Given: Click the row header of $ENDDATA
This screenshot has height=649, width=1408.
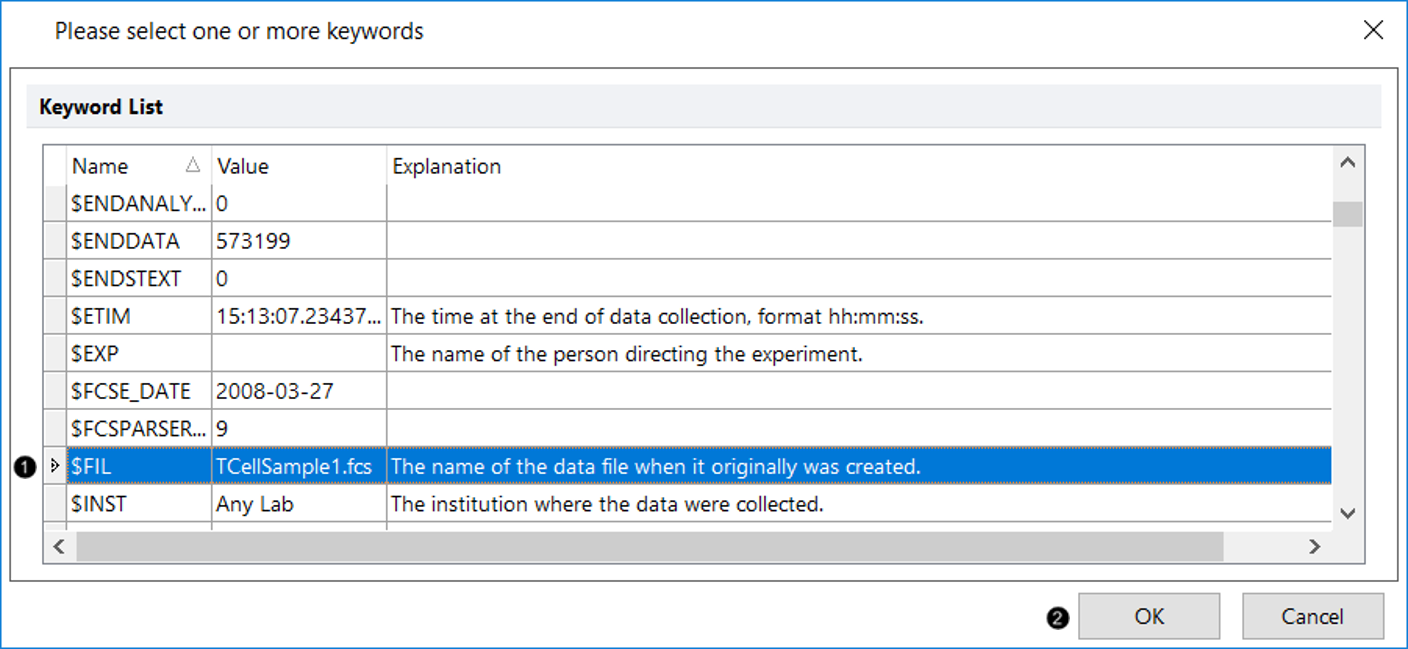Looking at the screenshot, I should [x=55, y=241].
